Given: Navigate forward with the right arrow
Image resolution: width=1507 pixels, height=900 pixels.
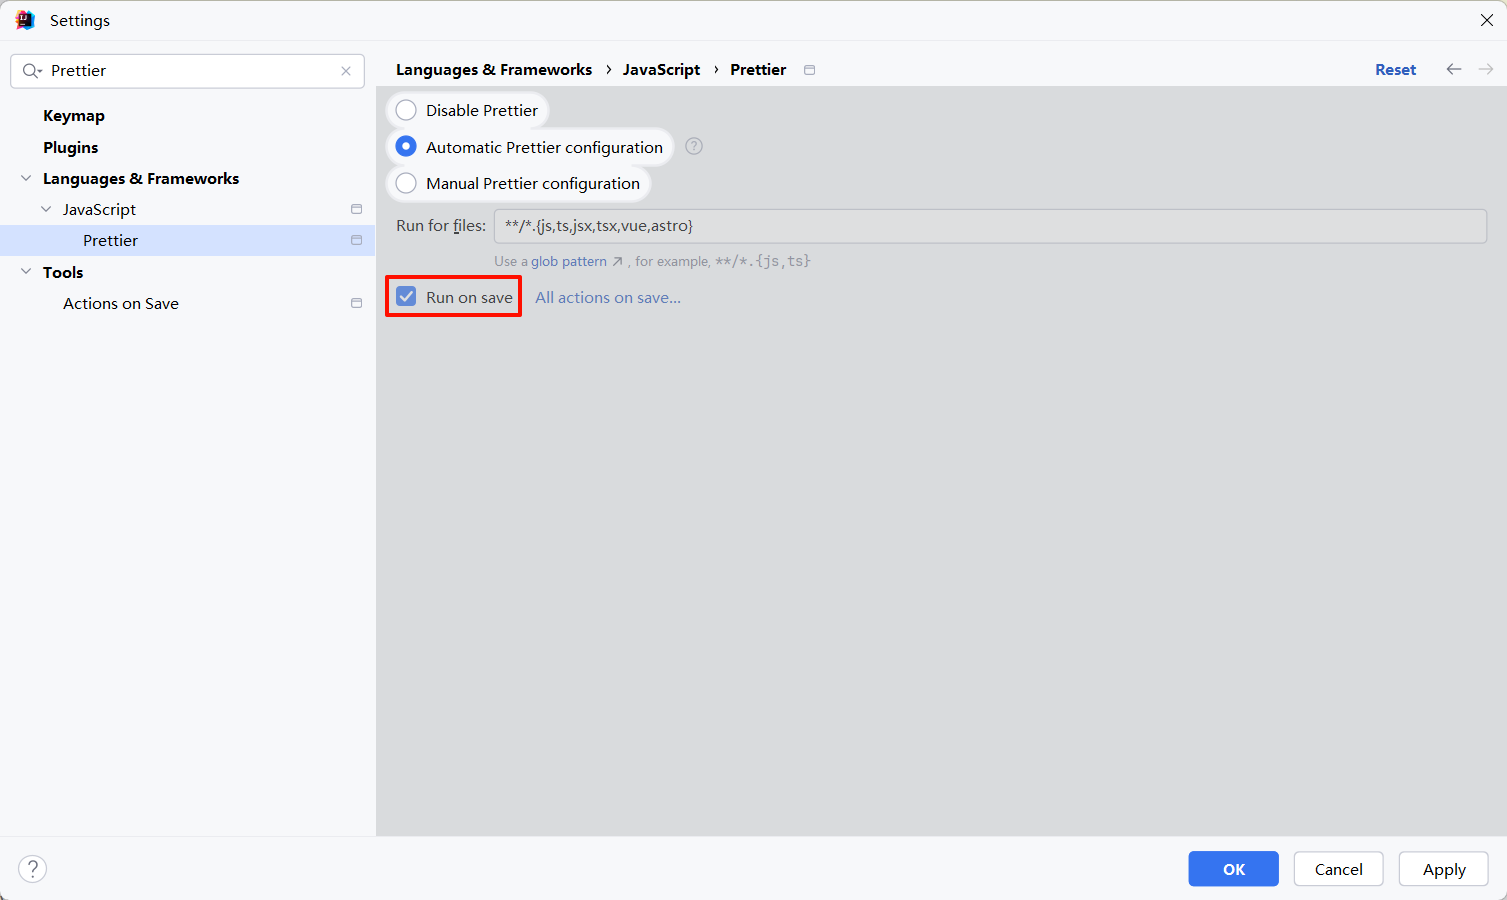Looking at the screenshot, I should [x=1485, y=69].
